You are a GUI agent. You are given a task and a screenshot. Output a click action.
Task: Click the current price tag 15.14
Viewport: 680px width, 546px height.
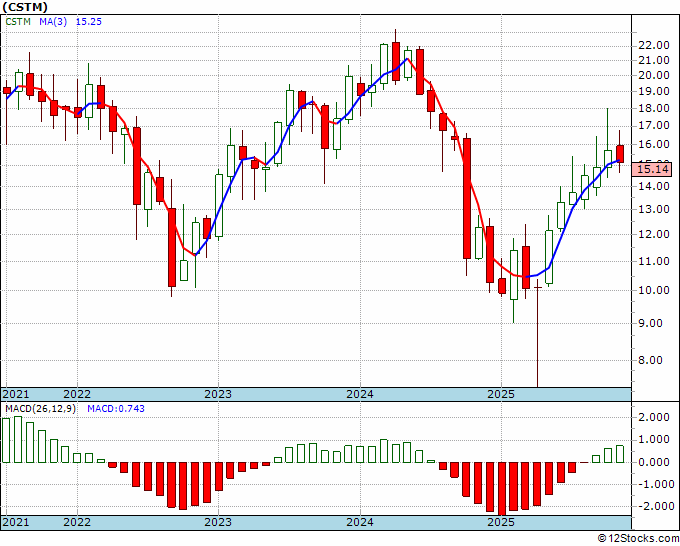pos(653,169)
